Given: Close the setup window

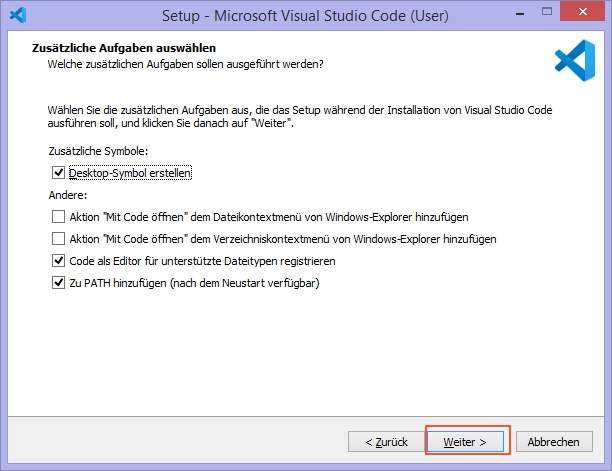Looking at the screenshot, I should pos(582,11).
